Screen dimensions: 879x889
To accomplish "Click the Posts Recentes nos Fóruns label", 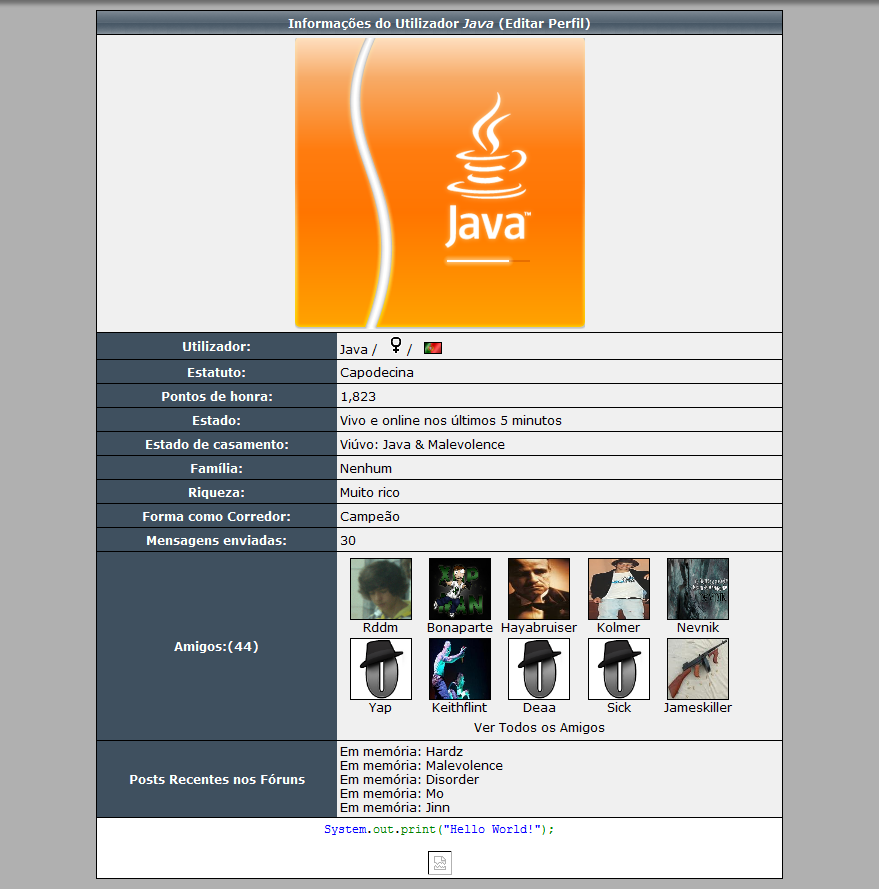I will [x=217, y=780].
